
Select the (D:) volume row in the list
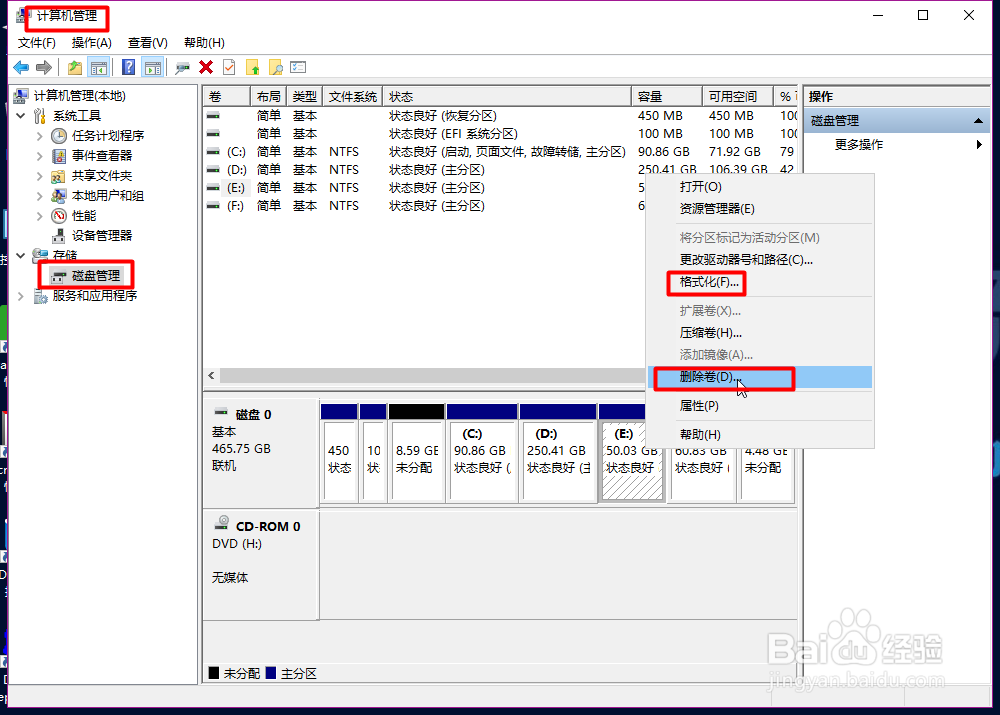501,170
